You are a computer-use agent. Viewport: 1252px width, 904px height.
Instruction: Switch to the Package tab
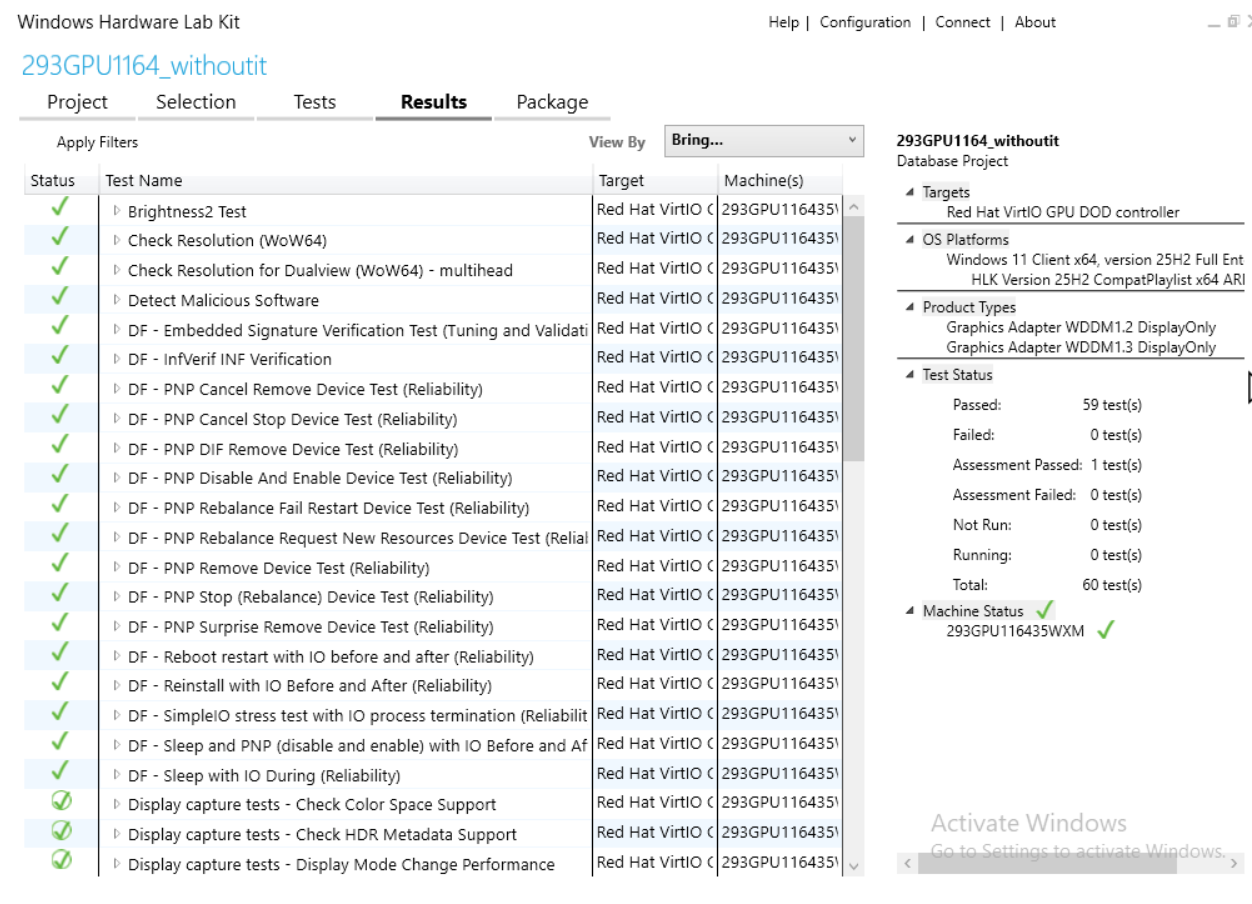(552, 102)
